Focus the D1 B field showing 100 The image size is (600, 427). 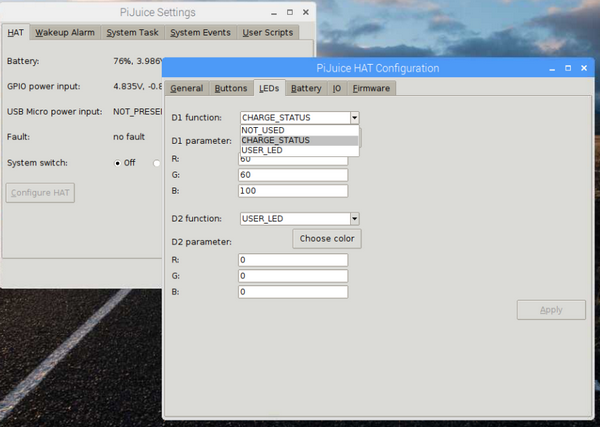pyautogui.click(x=293, y=191)
